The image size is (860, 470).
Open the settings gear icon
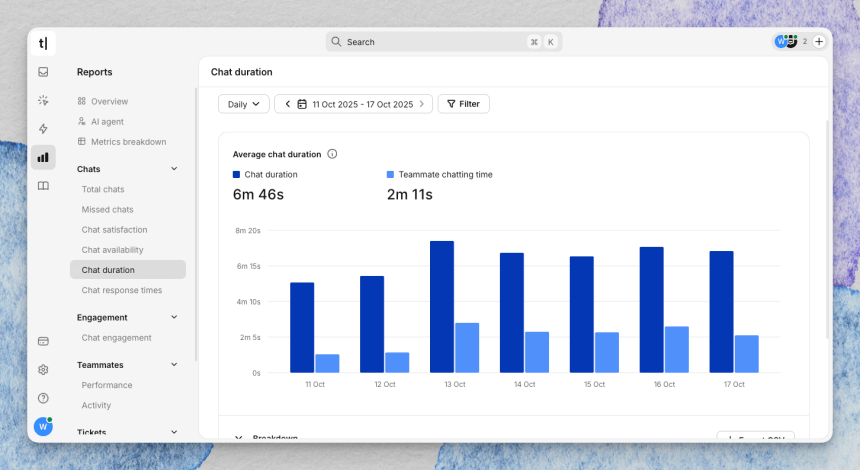pyautogui.click(x=43, y=370)
